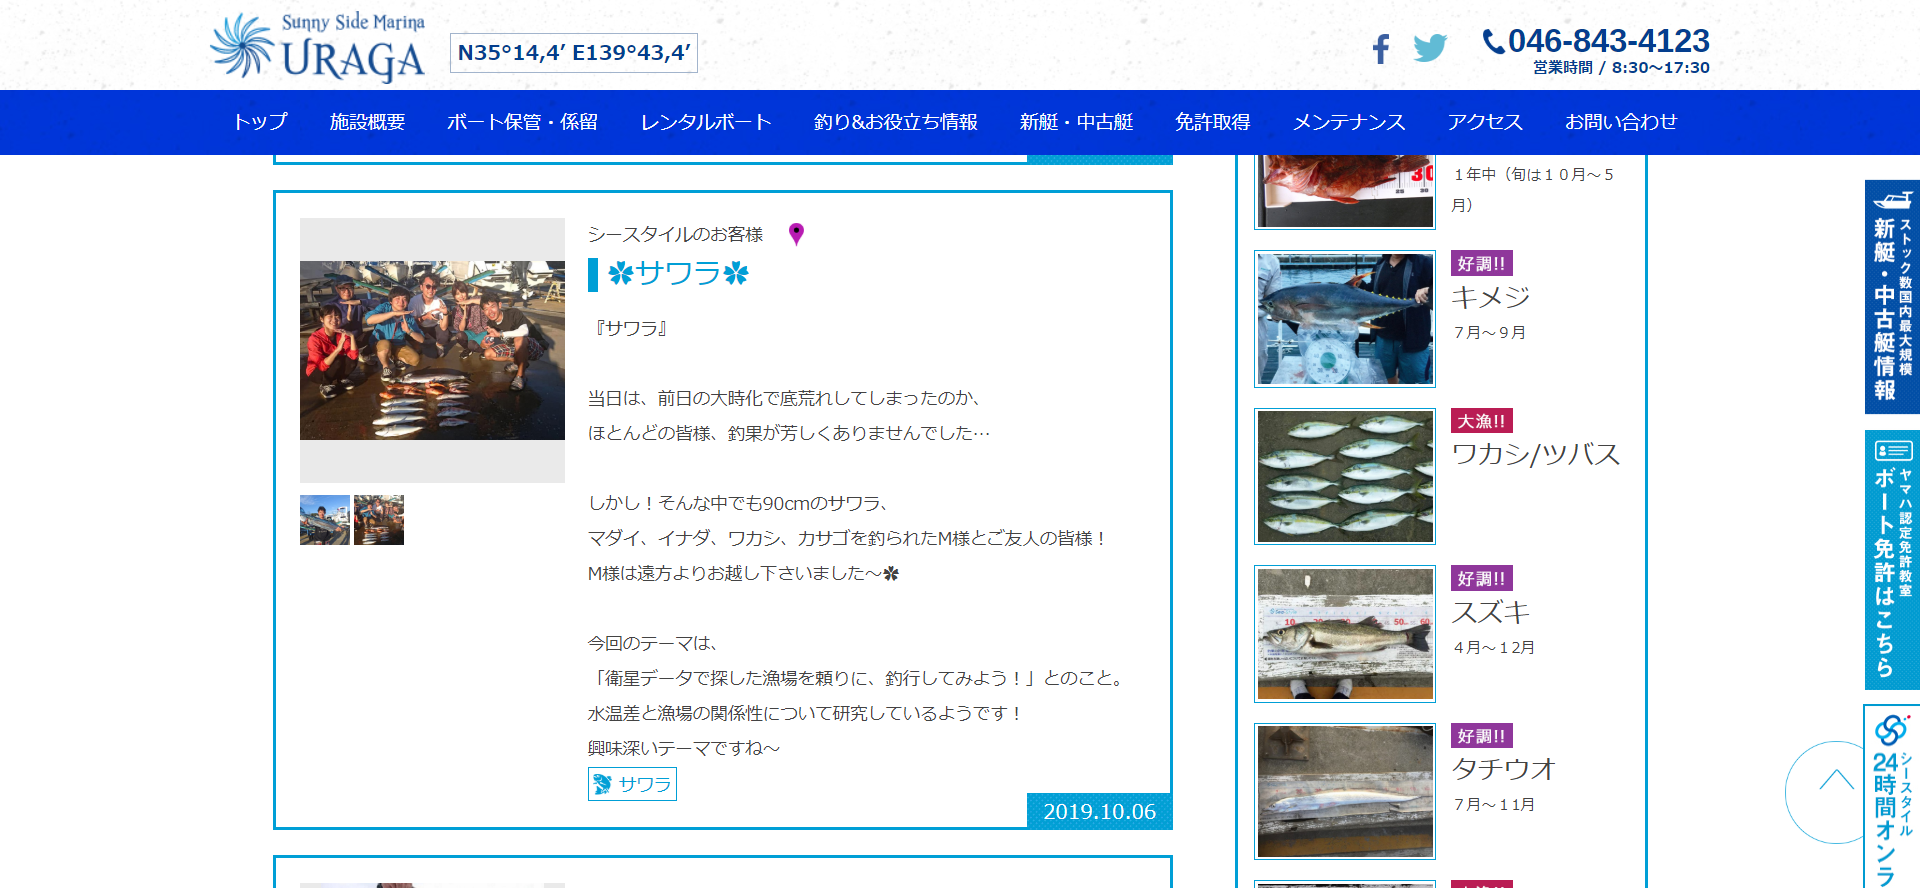Select the first small thumbnail under the photo

(x=325, y=520)
